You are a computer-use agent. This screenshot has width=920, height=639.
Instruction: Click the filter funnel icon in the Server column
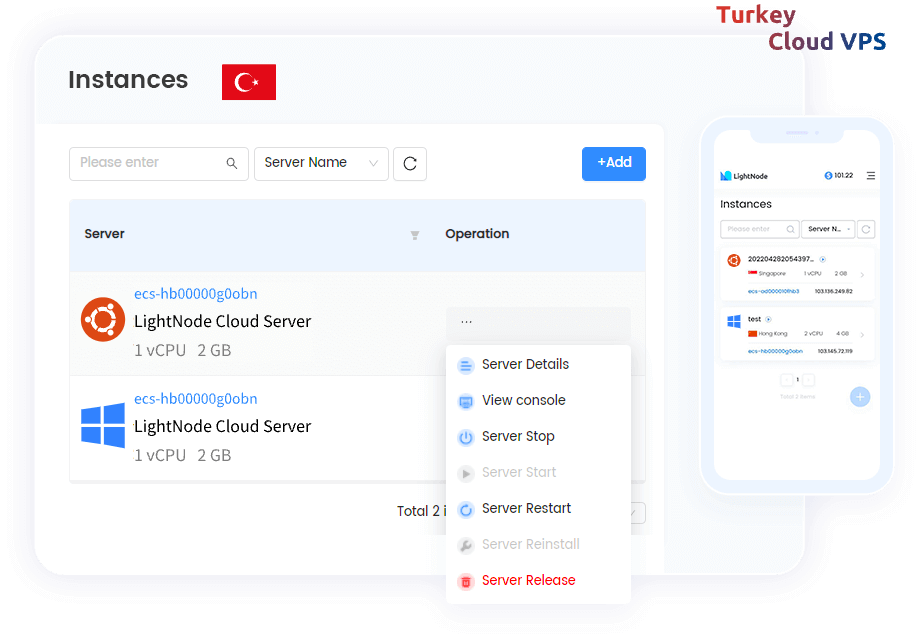414,235
